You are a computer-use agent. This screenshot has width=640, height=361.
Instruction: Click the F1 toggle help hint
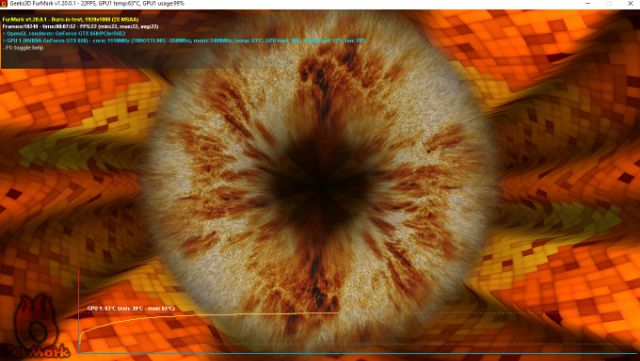click(x=23, y=48)
